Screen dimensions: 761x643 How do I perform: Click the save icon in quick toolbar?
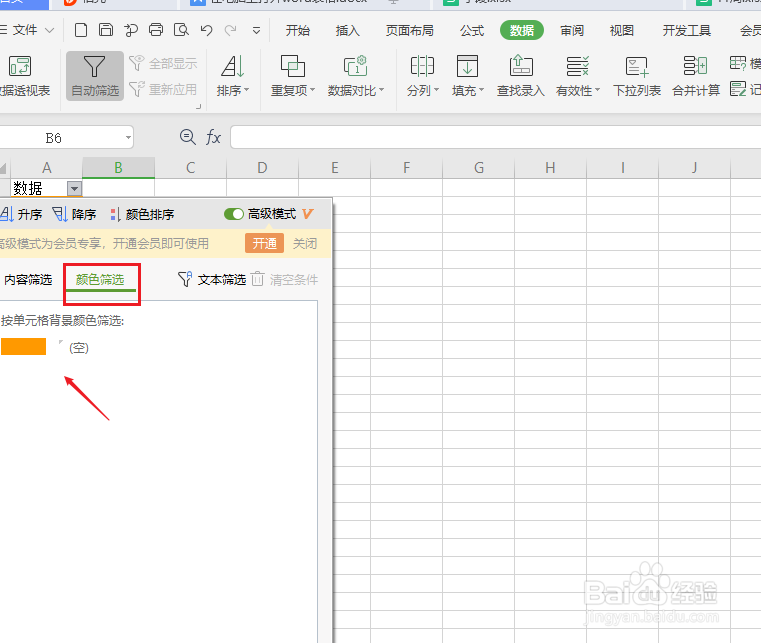pyautogui.click(x=106, y=30)
